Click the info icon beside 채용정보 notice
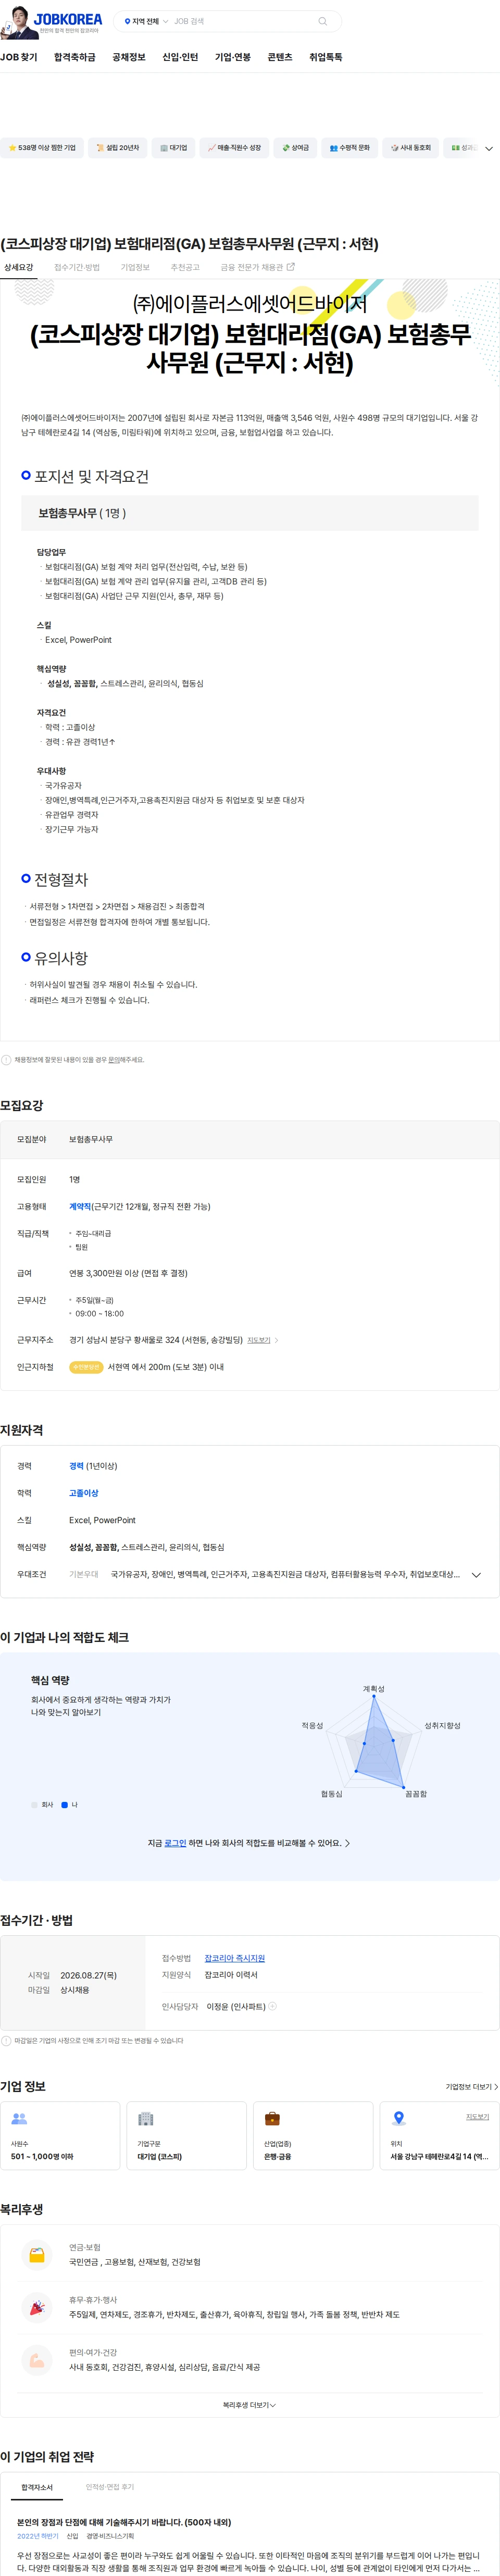 pos(6,1060)
